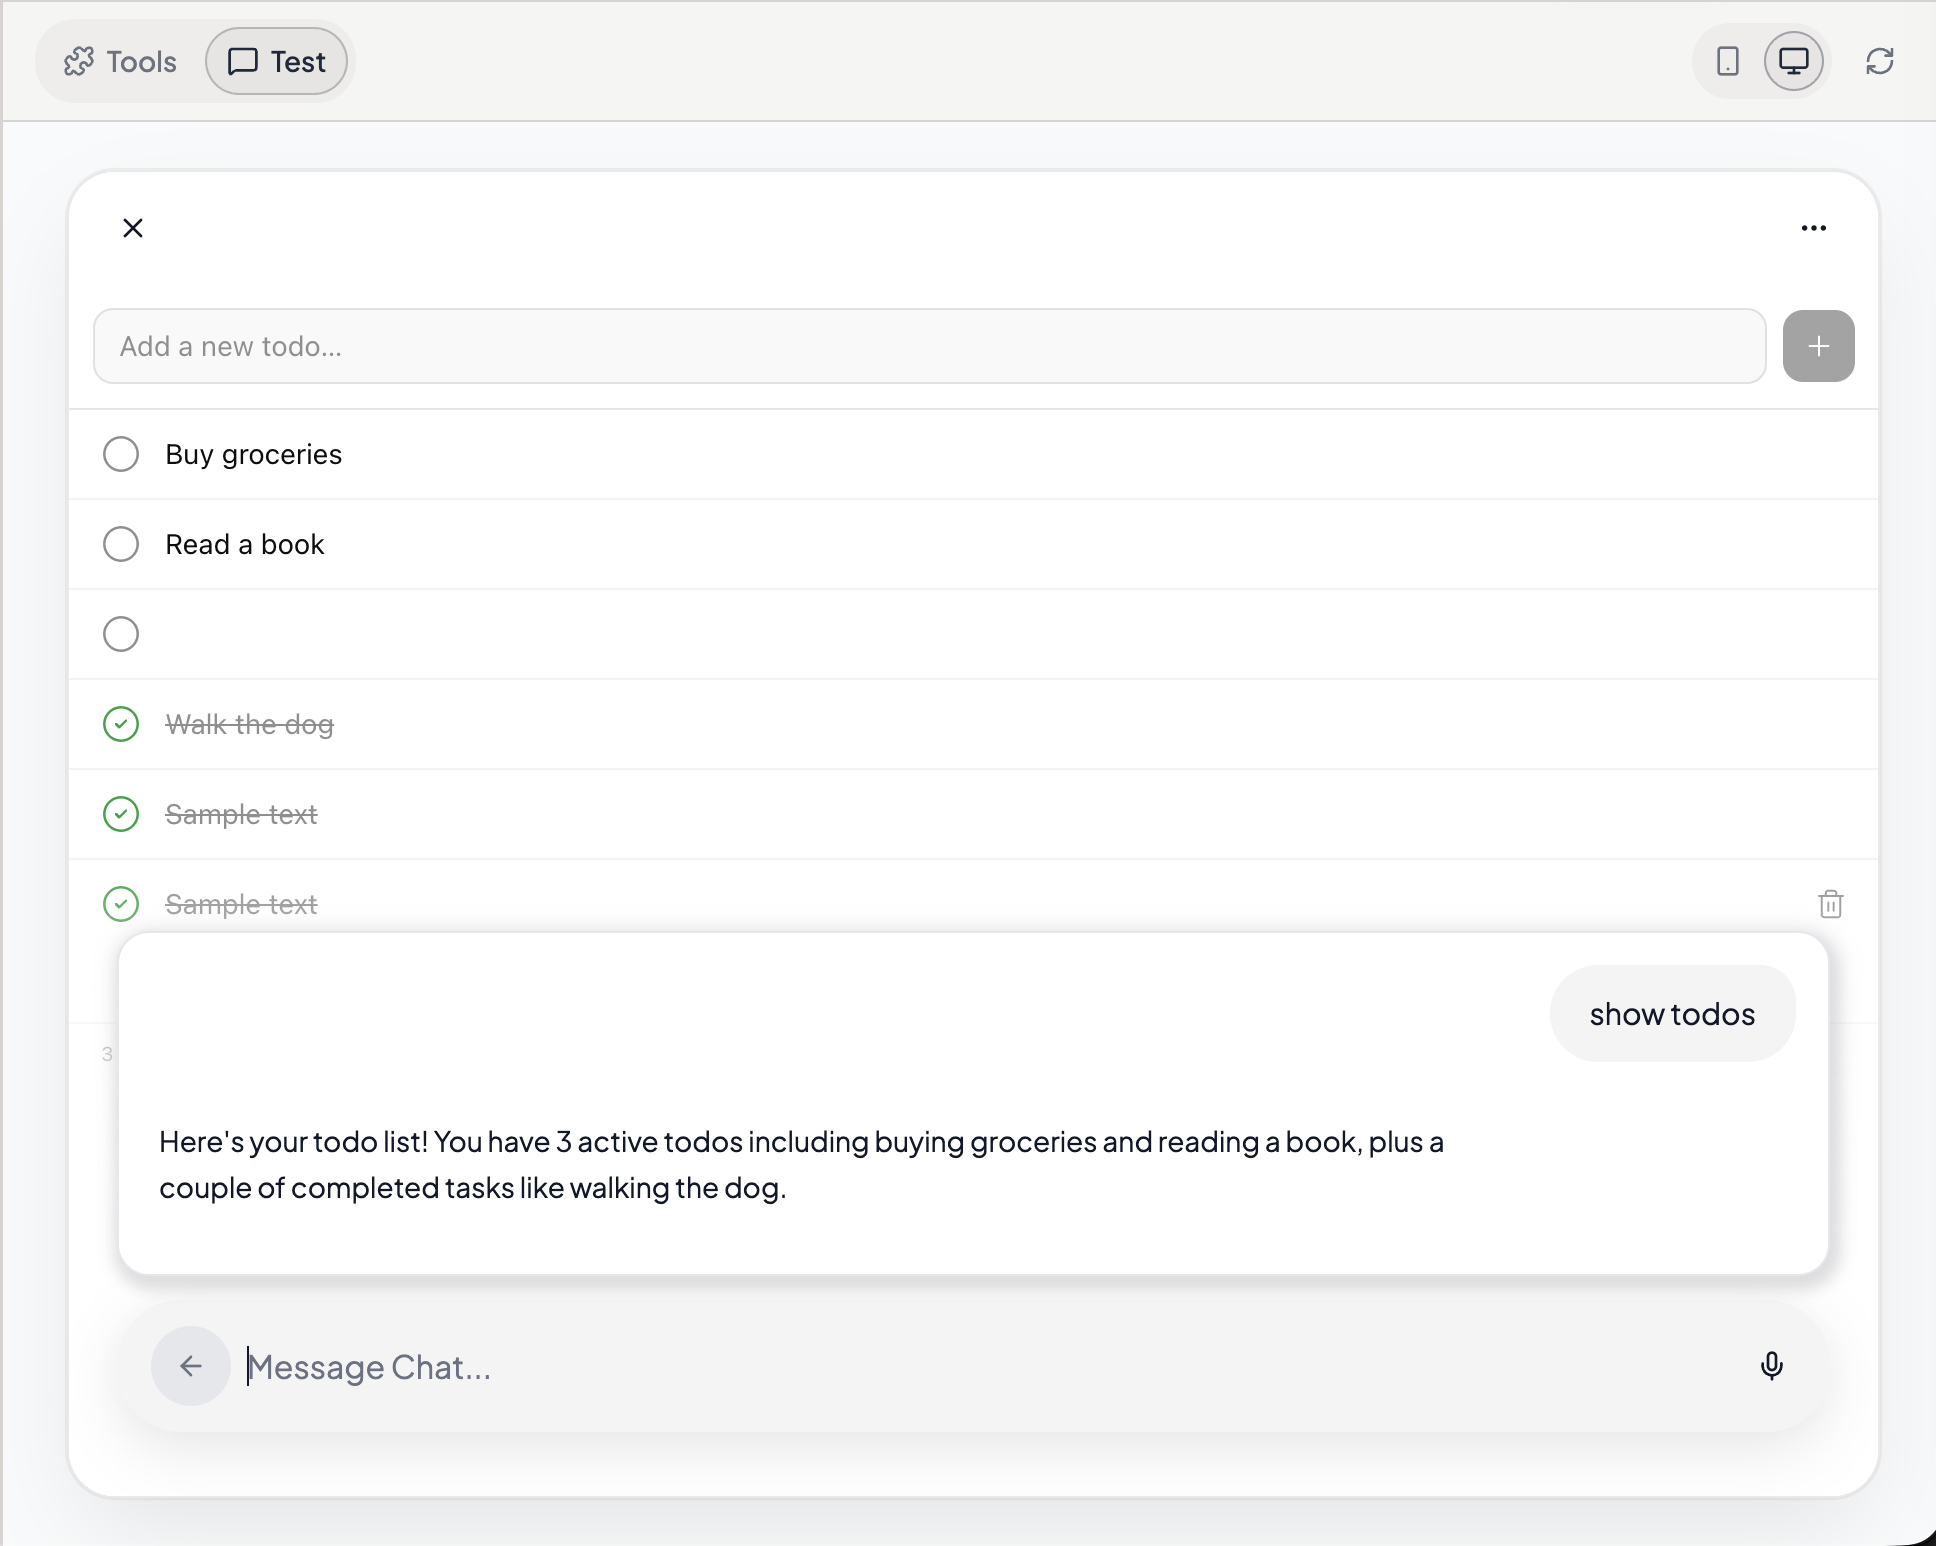Open the Tools tab

(120, 61)
